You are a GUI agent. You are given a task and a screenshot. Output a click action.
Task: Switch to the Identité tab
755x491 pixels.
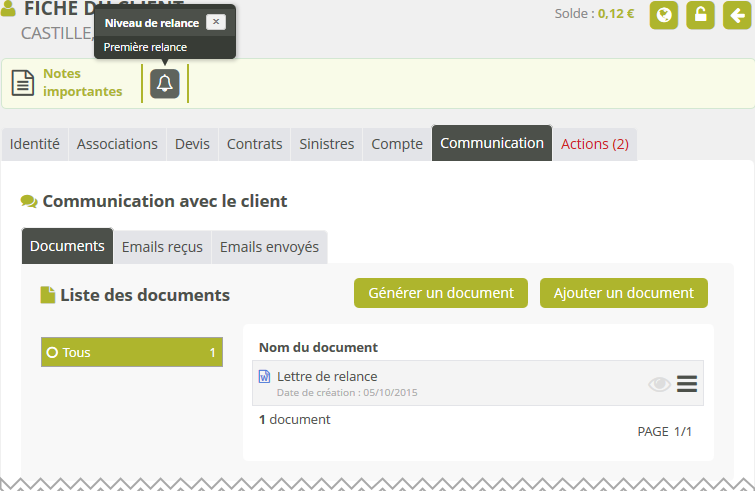pos(35,144)
